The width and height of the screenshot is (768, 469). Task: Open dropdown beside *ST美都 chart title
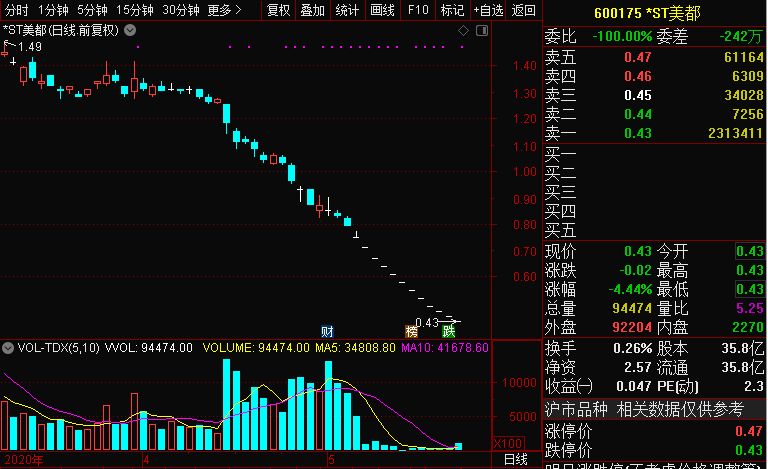pos(130,30)
